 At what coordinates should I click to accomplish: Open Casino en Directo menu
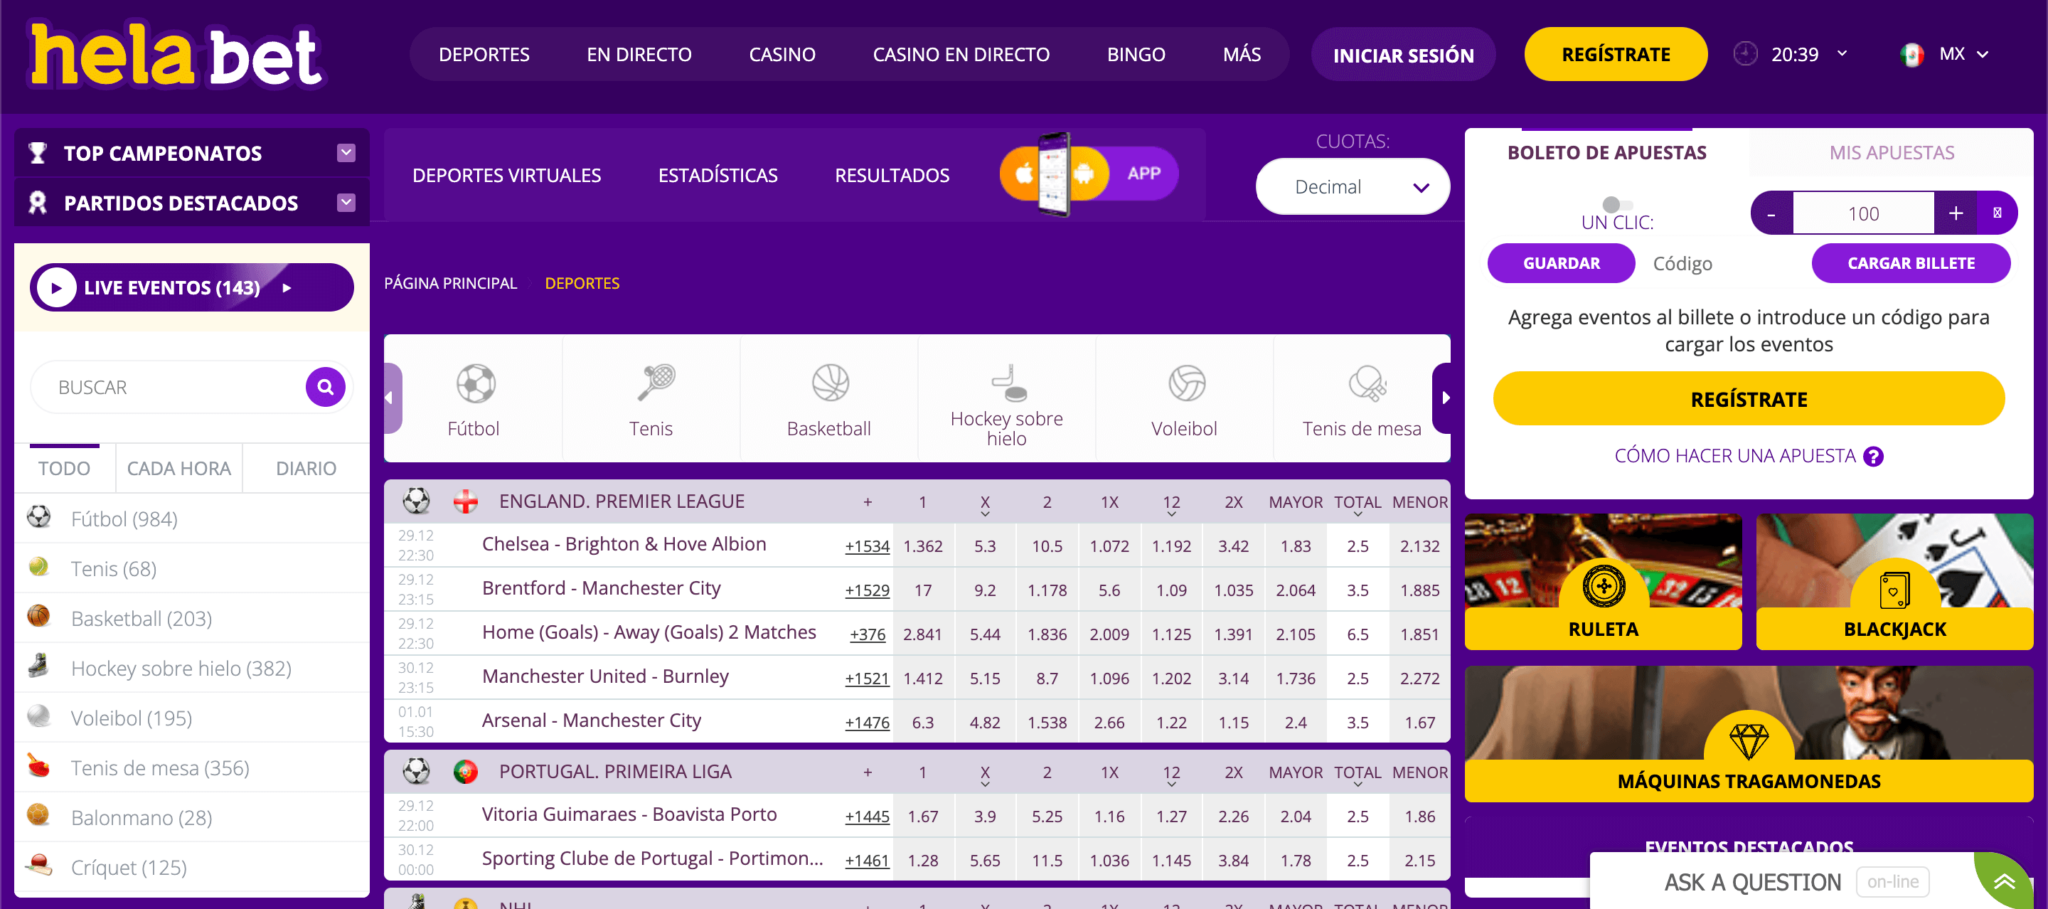tap(961, 55)
